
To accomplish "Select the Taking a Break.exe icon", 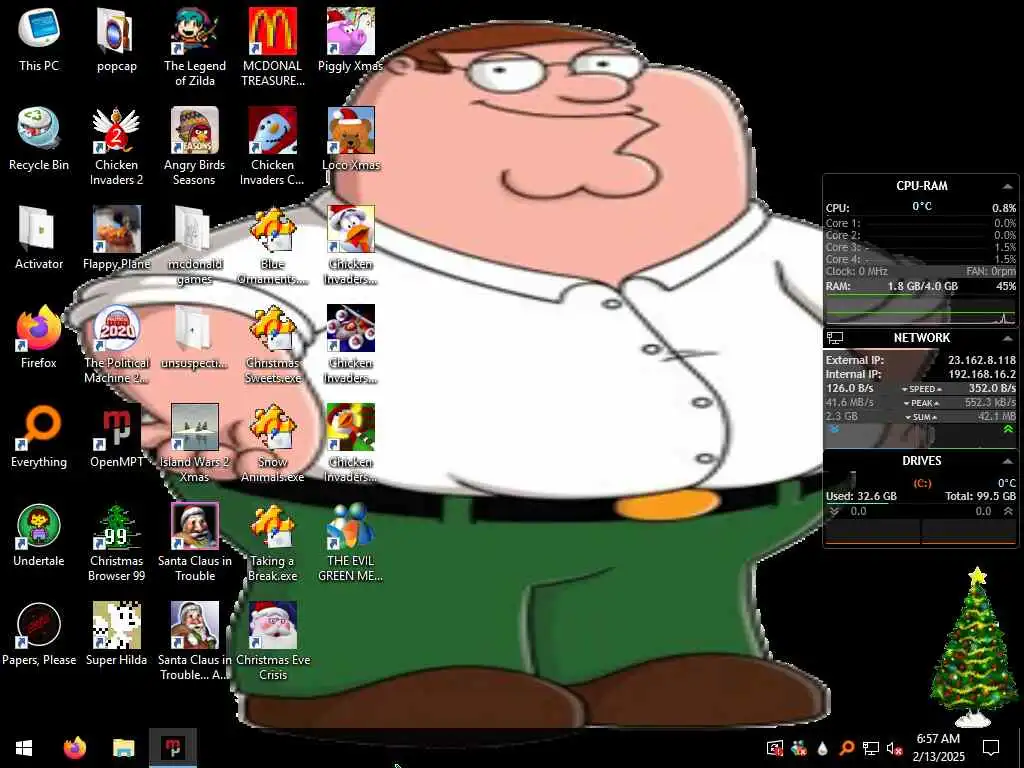I will (273, 543).
